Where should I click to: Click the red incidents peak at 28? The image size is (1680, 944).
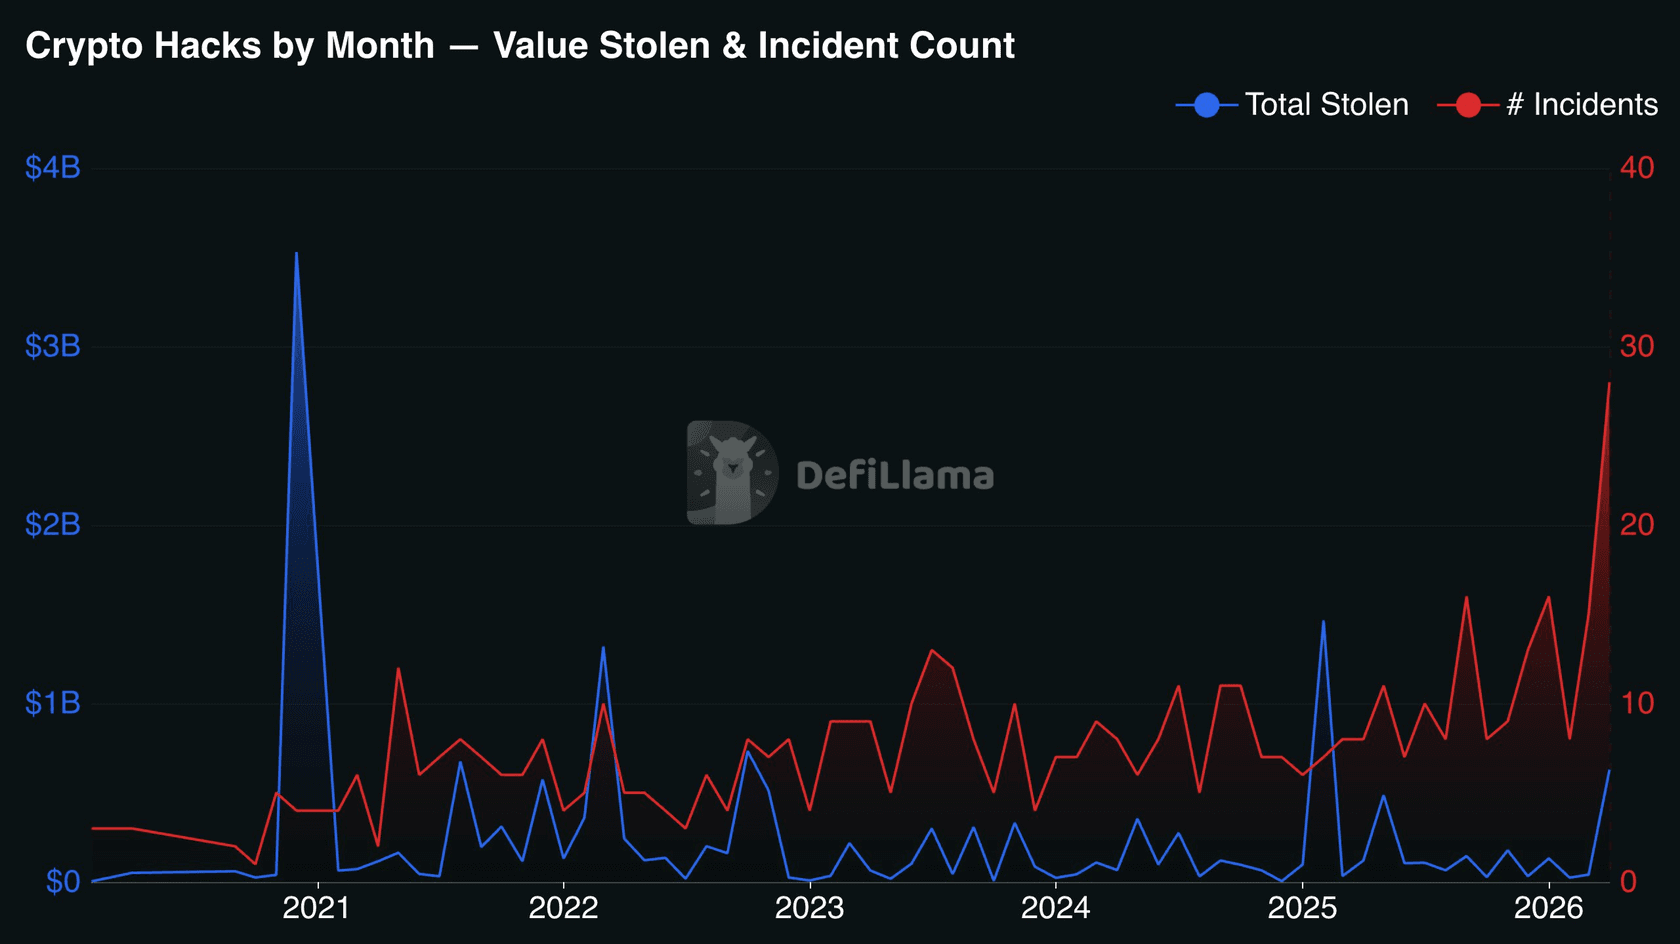point(1608,383)
